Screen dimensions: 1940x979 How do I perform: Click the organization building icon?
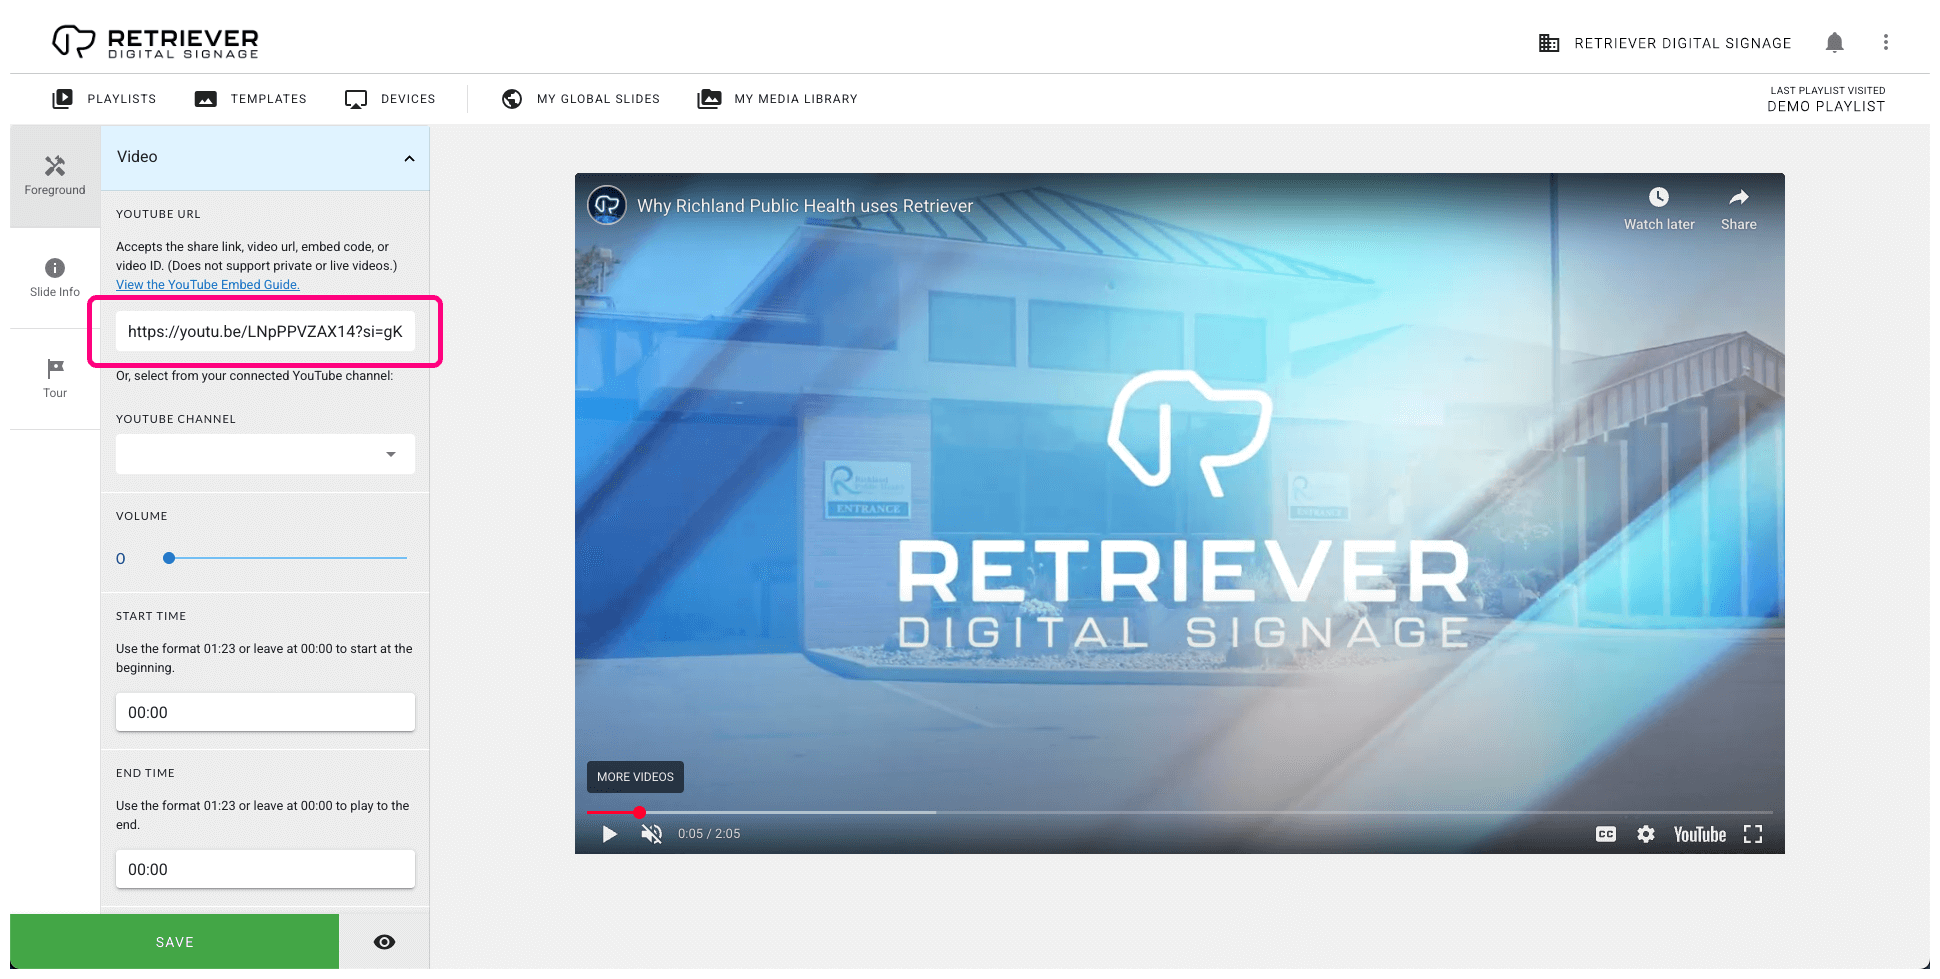point(1549,43)
